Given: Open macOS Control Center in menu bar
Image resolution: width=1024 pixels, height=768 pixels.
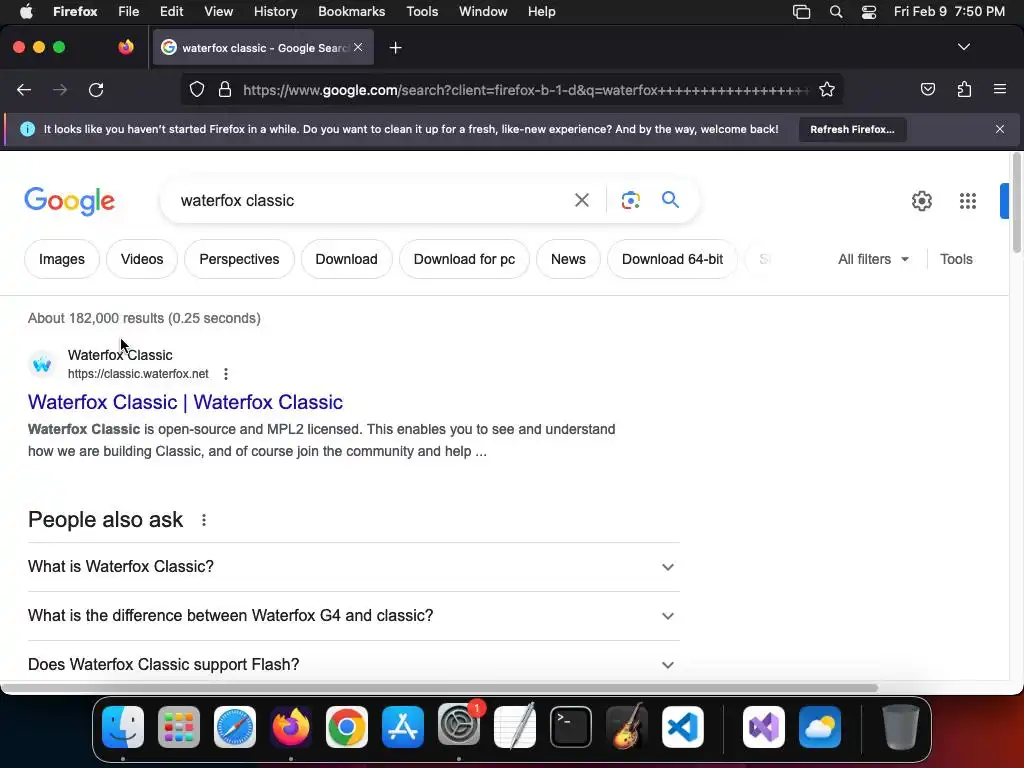Looking at the screenshot, I should click(869, 12).
